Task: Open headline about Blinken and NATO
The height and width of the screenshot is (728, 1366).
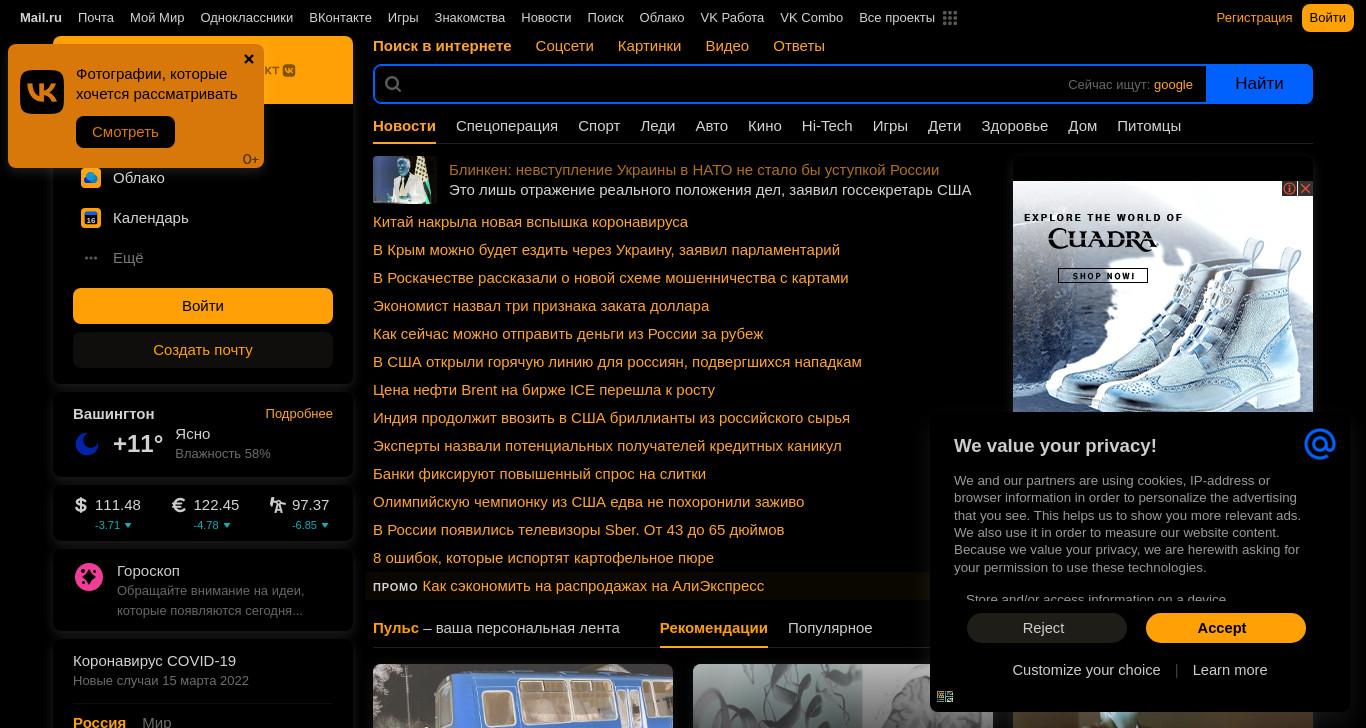Action: coord(694,170)
